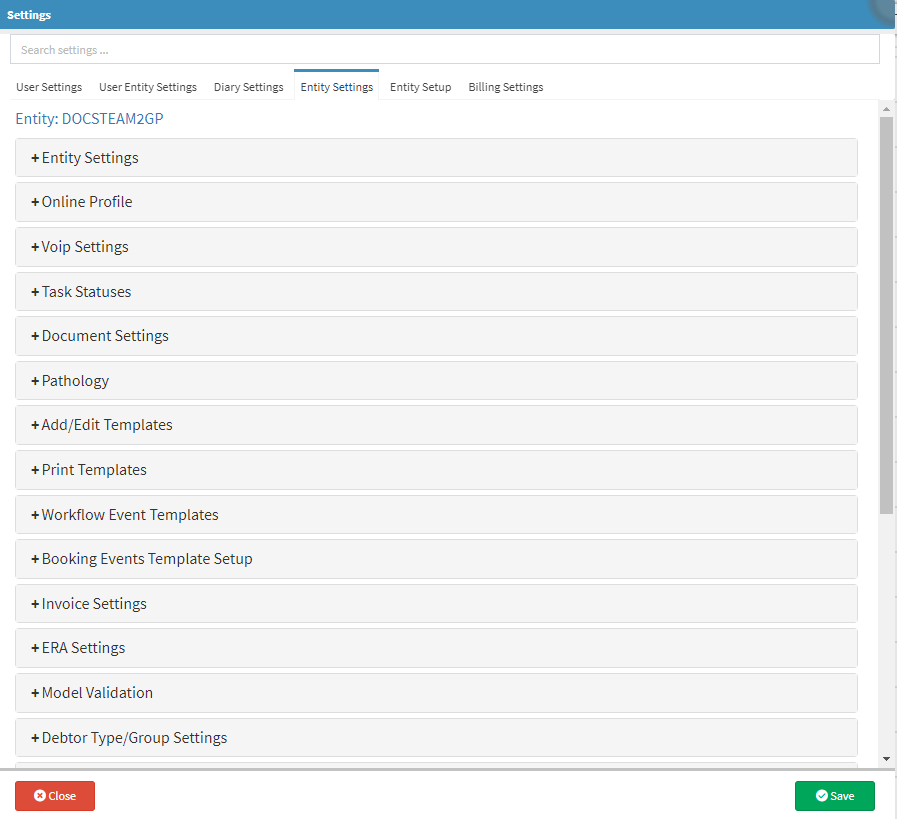The height and width of the screenshot is (819, 897).
Task: Expand the Workflow Event Templates section
Action: 436,515
